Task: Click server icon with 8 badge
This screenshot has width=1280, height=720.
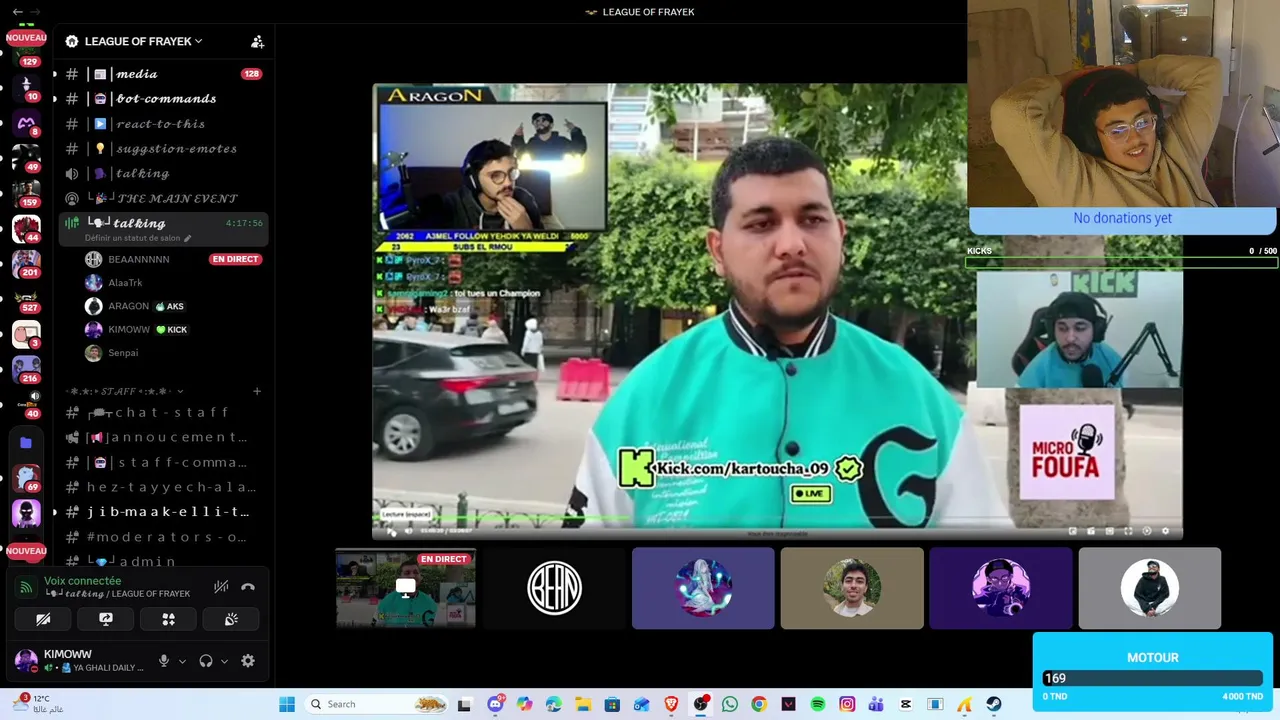Action: 26,124
